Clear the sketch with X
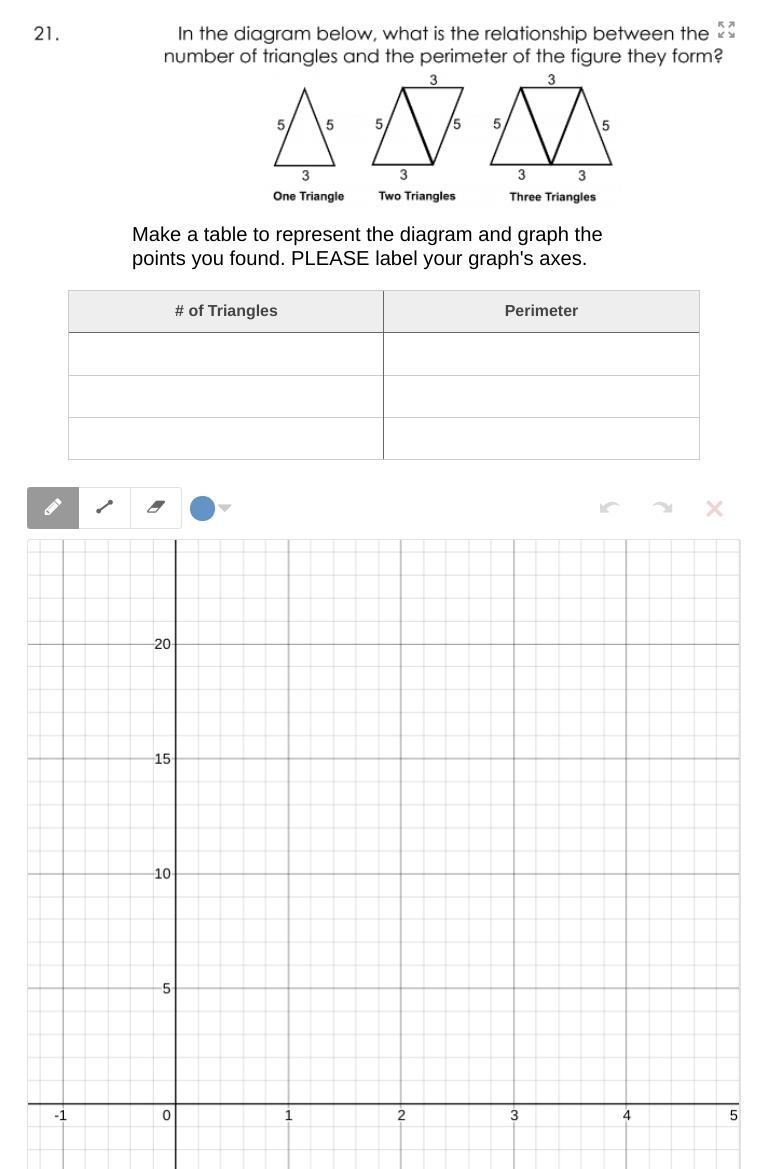 714,508
